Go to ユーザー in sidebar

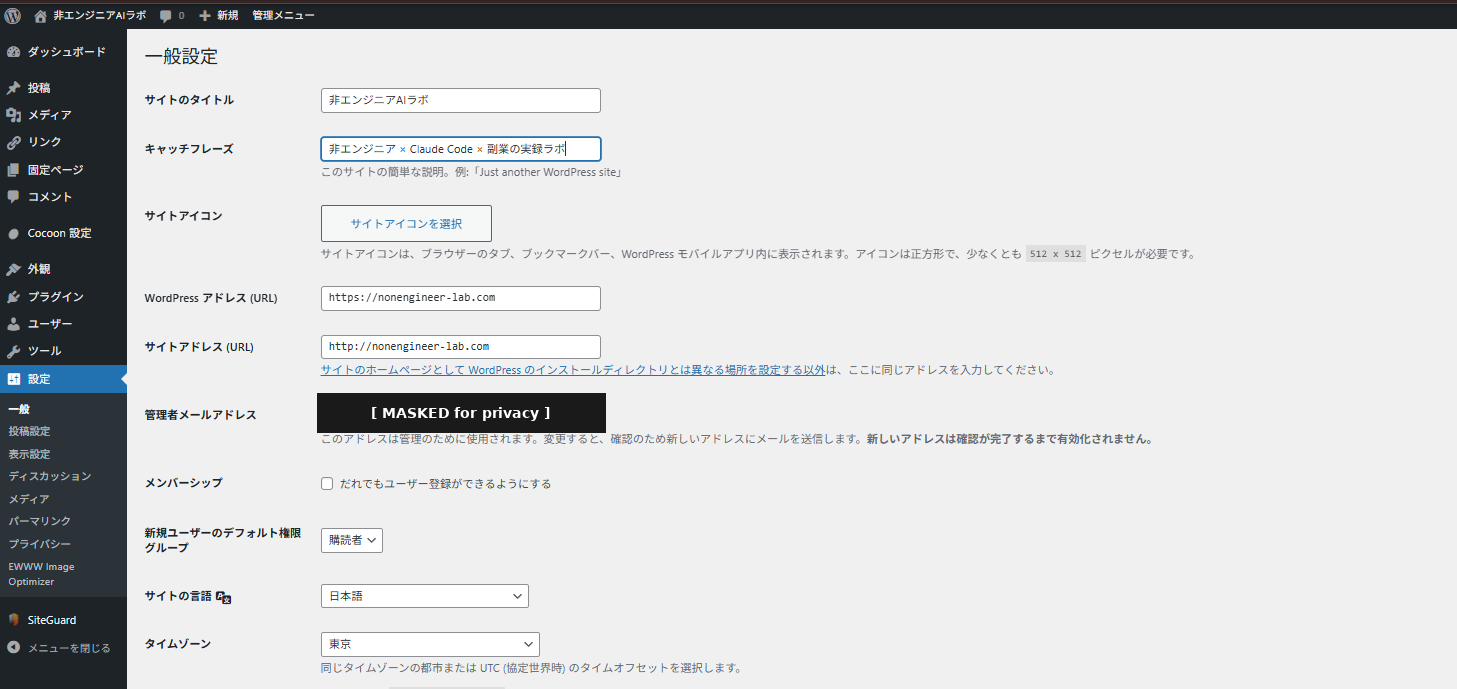(50, 324)
